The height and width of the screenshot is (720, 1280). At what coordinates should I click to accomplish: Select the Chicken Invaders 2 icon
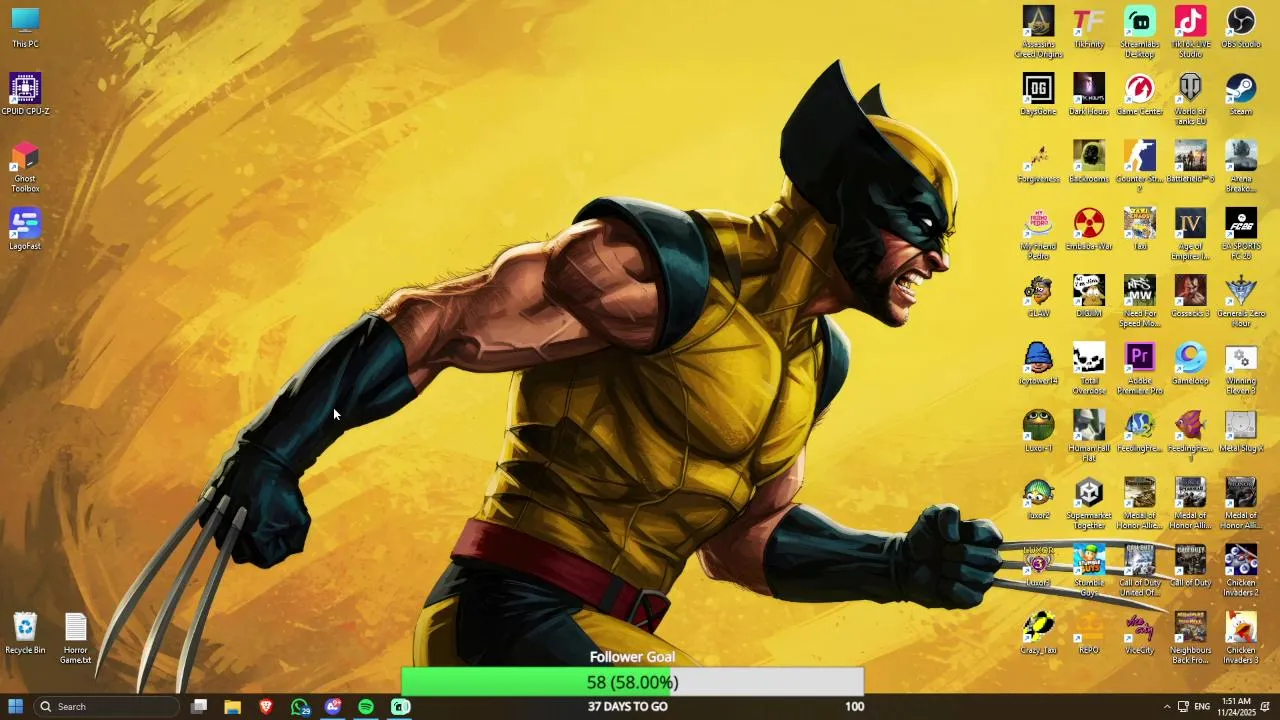(x=1241, y=570)
